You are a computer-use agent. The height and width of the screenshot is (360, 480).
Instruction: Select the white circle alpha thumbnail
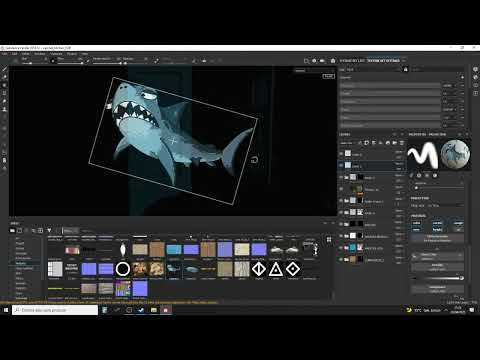(123, 269)
